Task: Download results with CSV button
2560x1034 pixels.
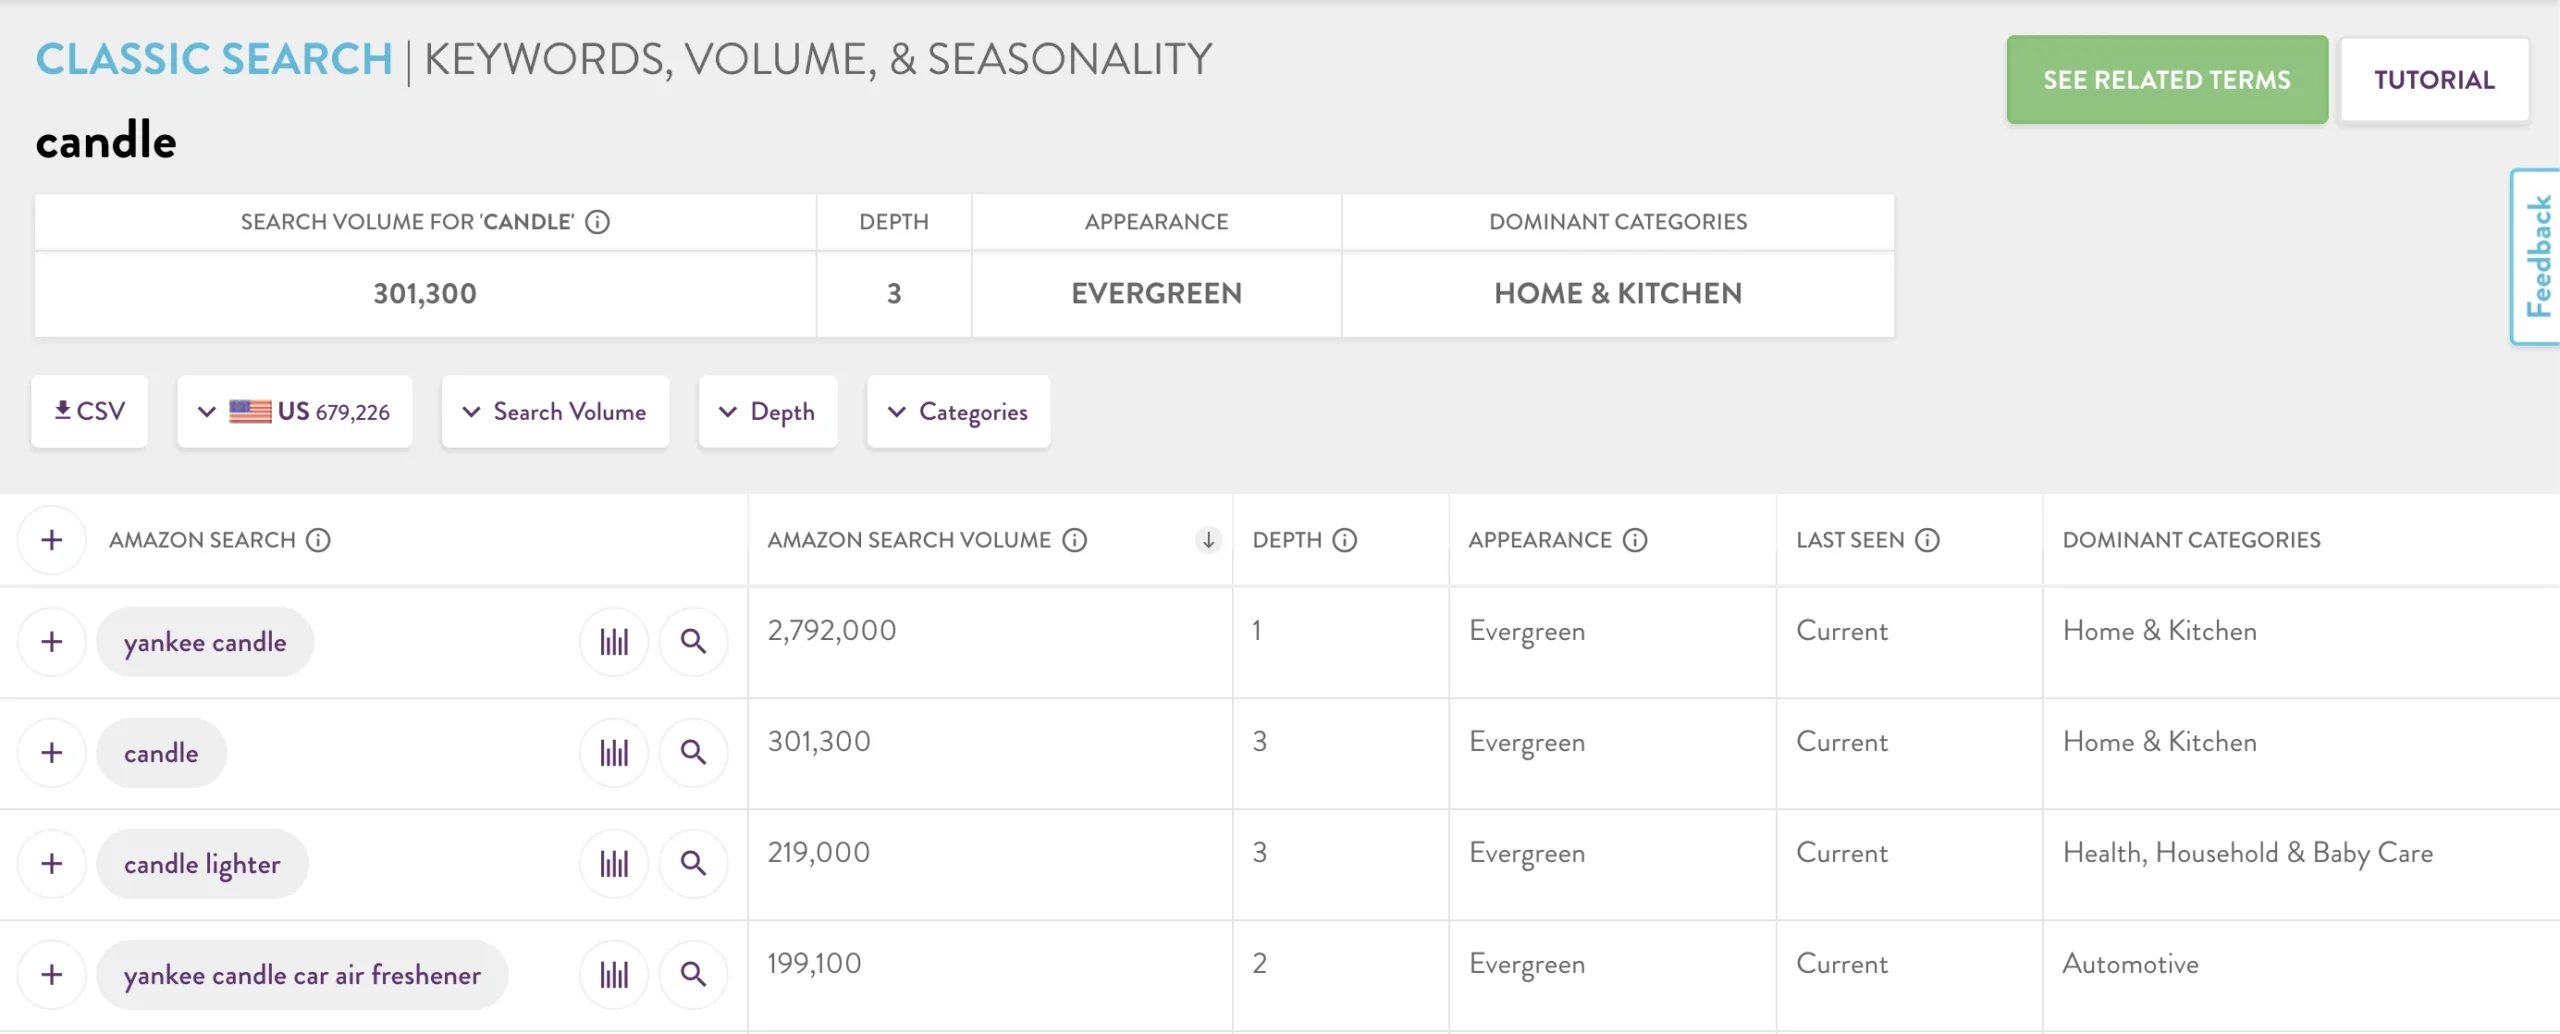Action: [x=89, y=412]
